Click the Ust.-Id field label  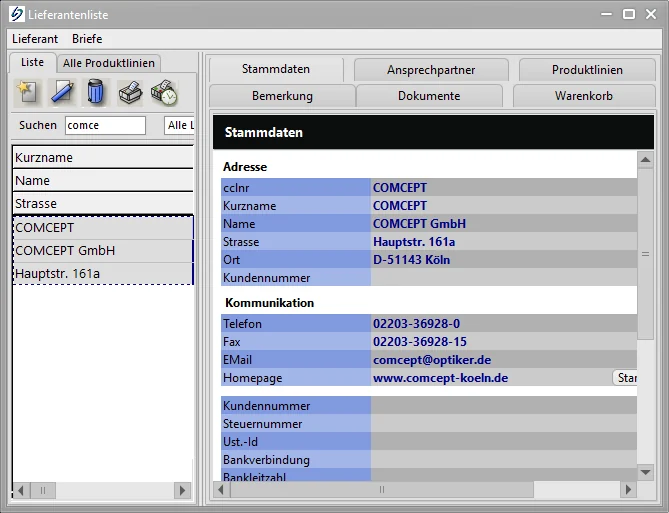[x=240, y=442]
